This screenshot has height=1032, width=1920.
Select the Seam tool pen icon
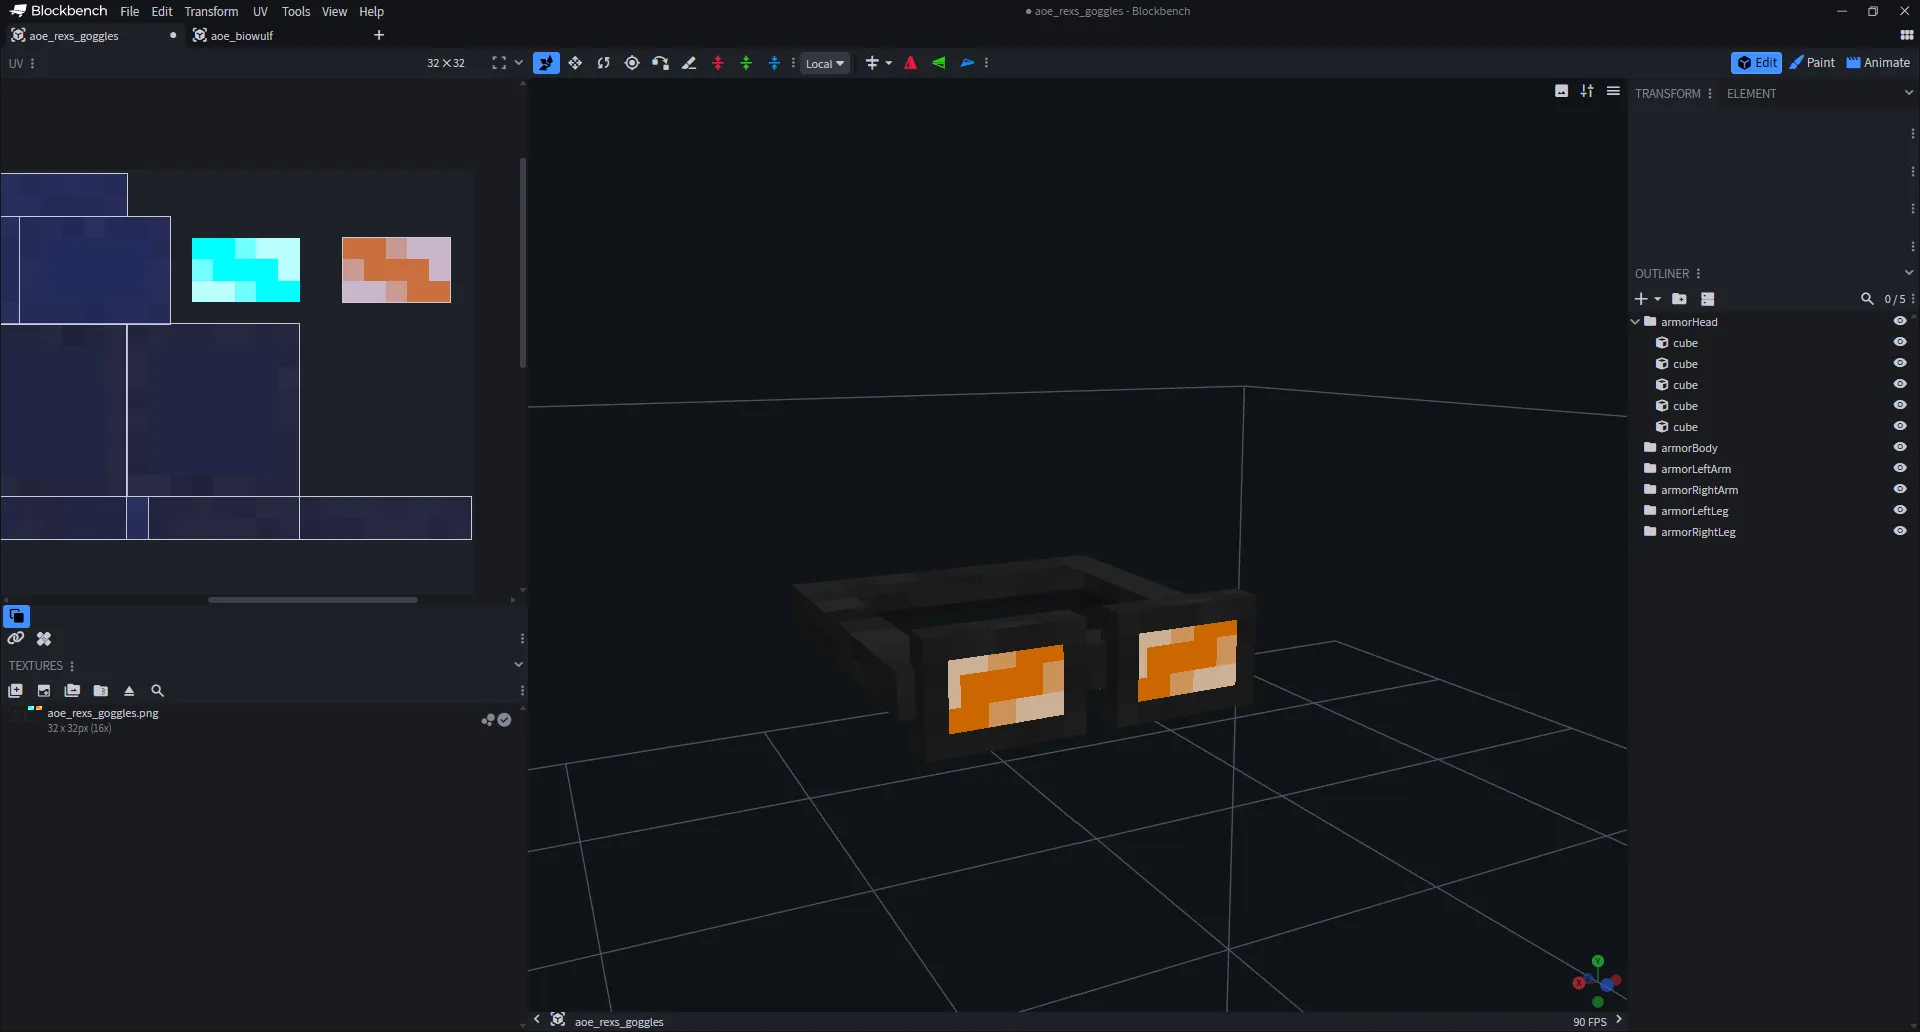[x=689, y=63]
